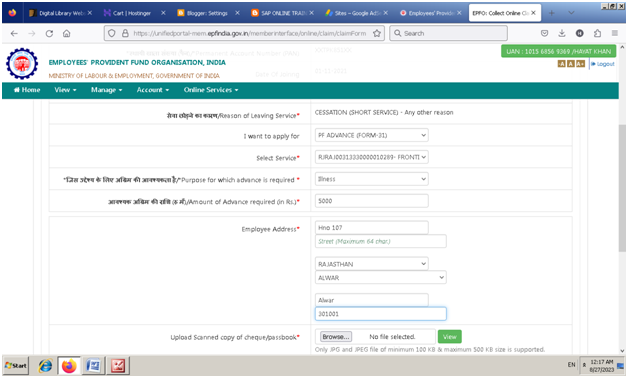Open a new browser tab

pyautogui.click(x=552, y=13)
